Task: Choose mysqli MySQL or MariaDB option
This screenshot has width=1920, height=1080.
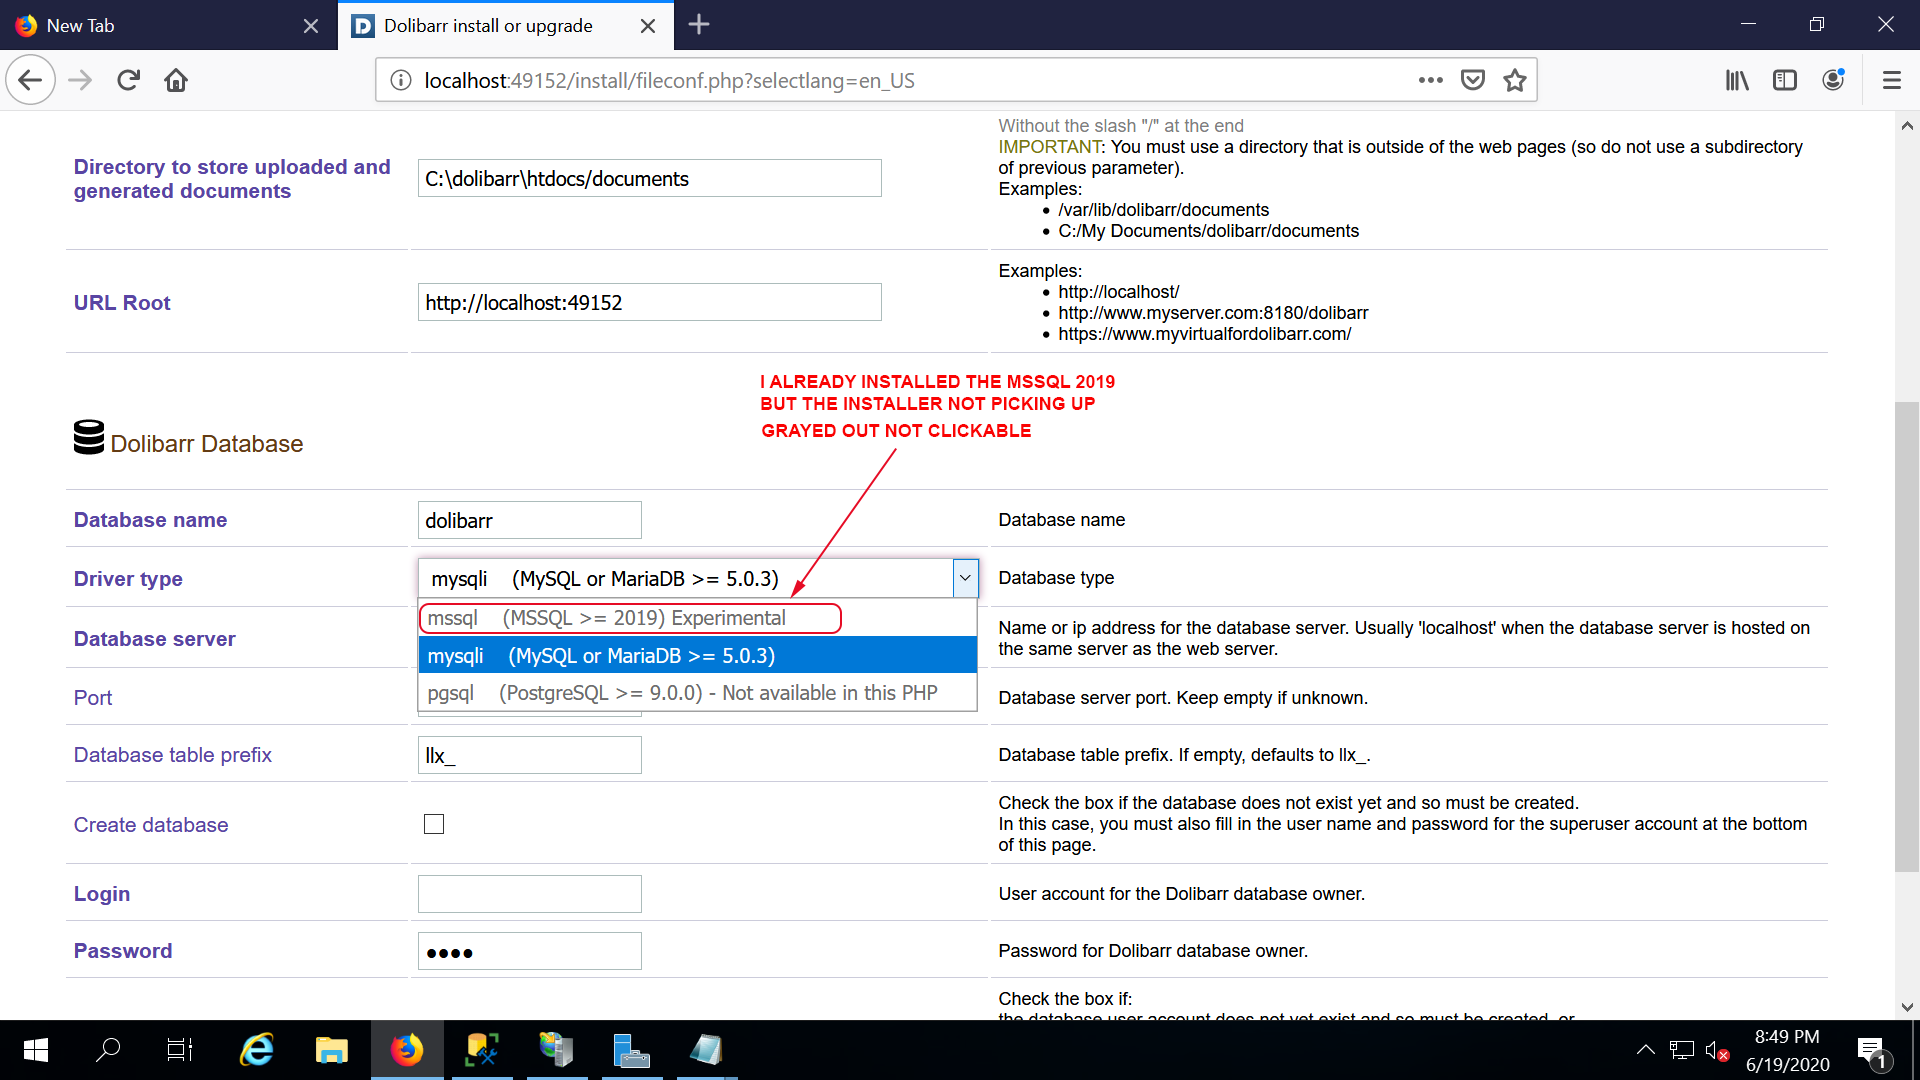Action: coord(697,656)
